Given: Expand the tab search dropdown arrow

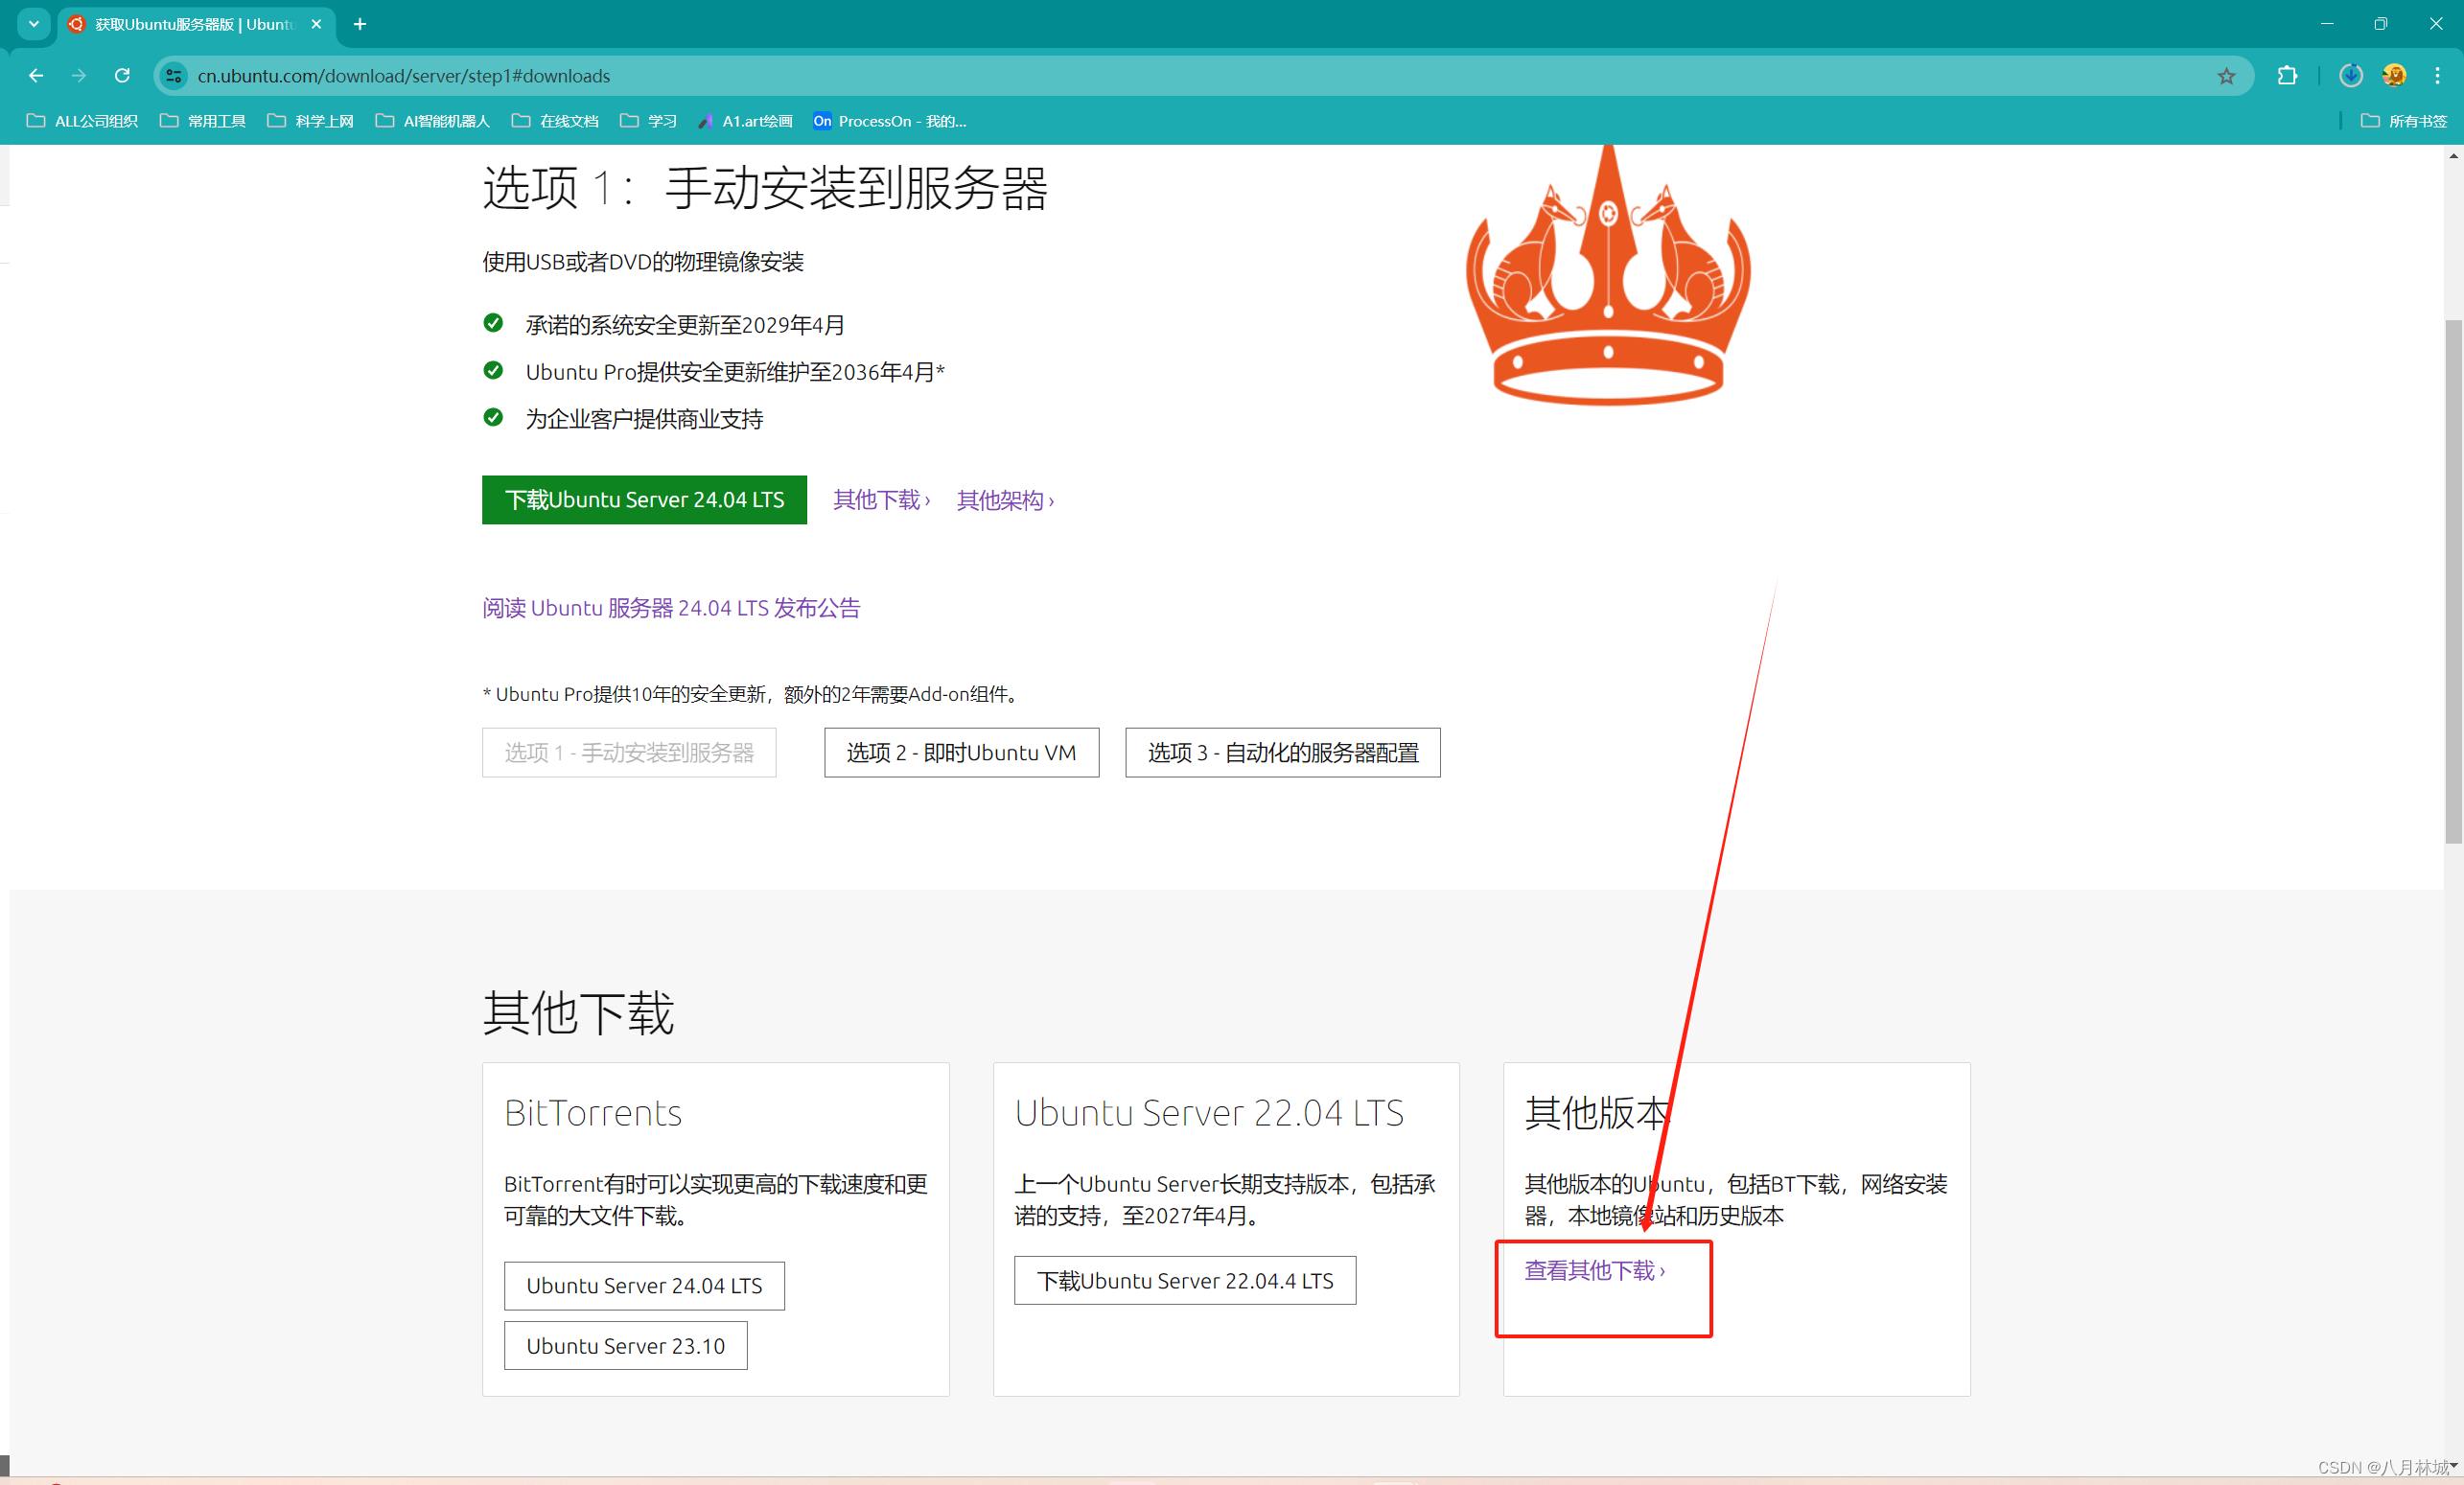Looking at the screenshot, I should [34, 24].
